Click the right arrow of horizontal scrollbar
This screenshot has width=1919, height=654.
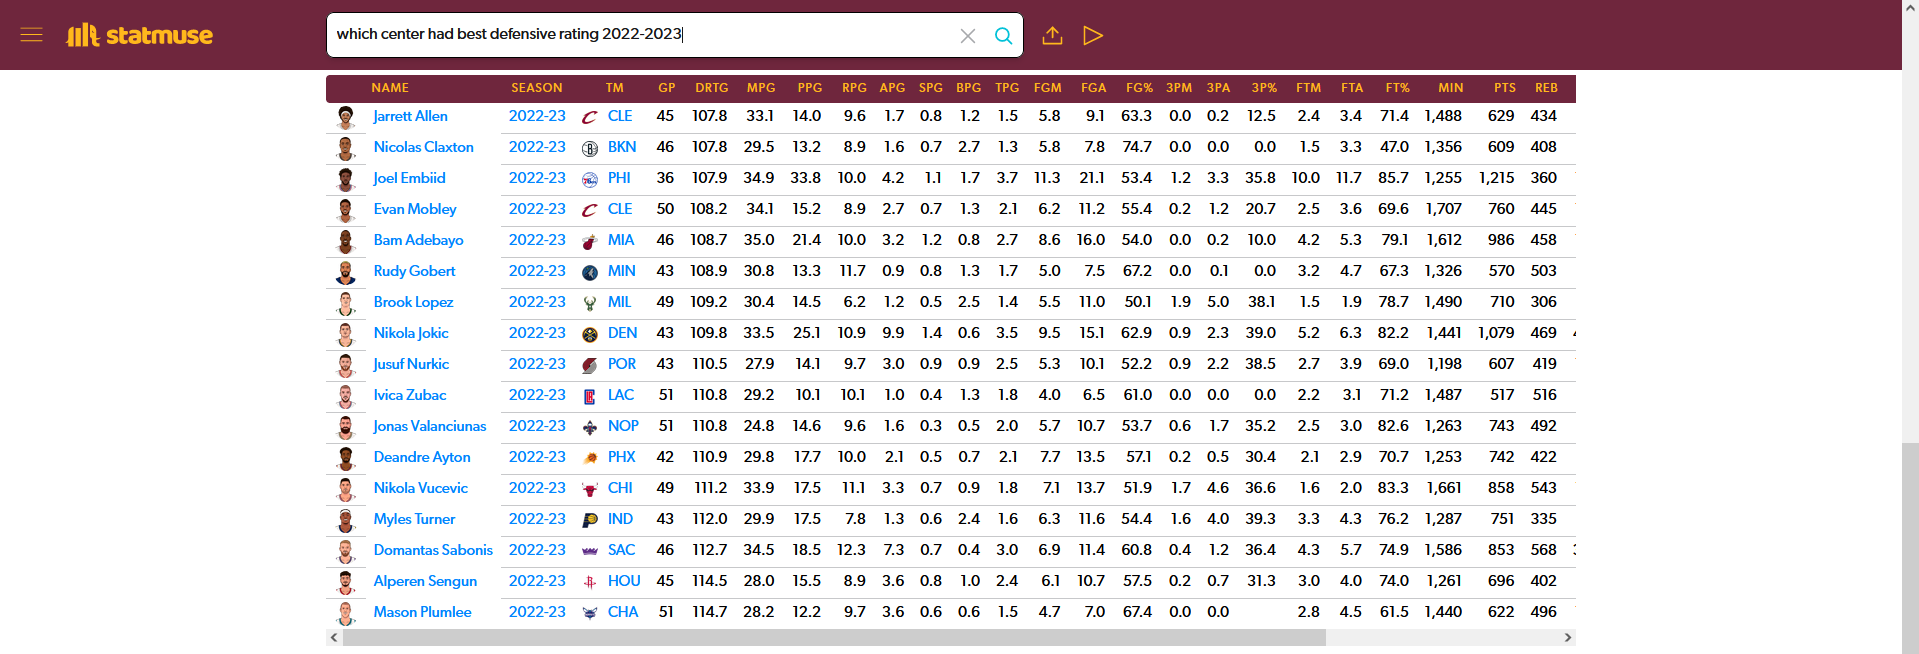click(x=1567, y=637)
